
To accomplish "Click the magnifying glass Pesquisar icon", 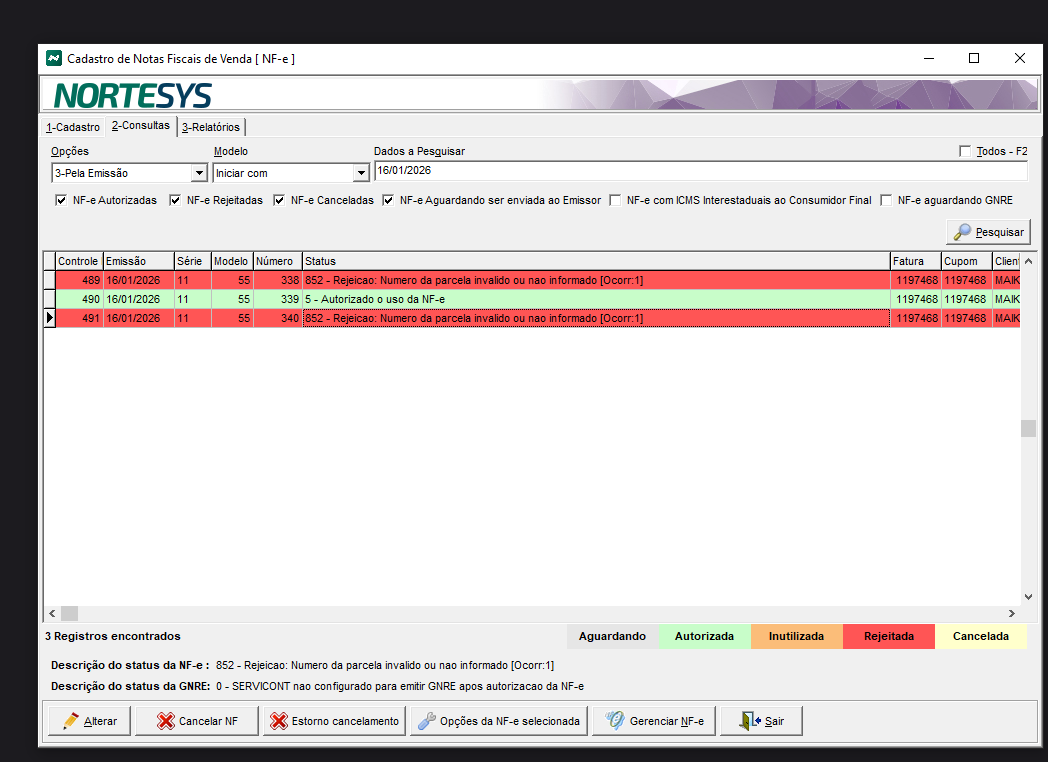I will click(x=962, y=232).
